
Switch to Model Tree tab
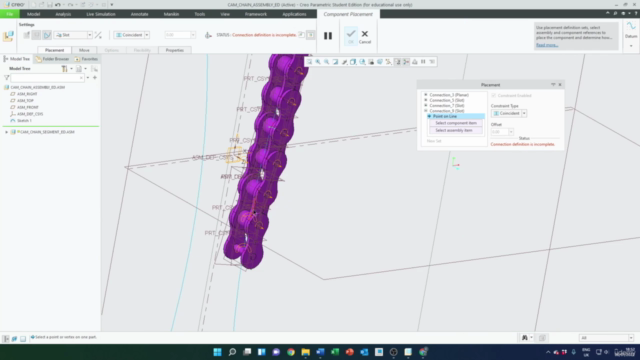(x=17, y=59)
